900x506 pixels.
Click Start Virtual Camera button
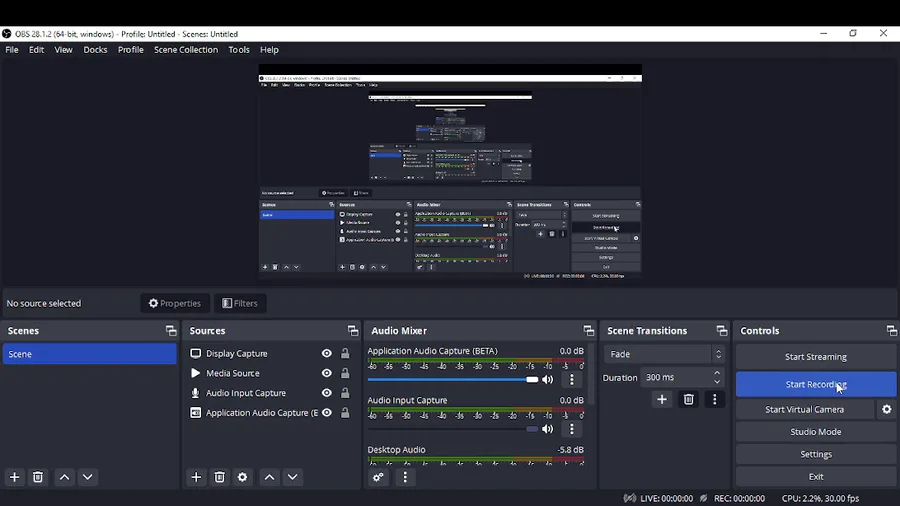pos(805,409)
